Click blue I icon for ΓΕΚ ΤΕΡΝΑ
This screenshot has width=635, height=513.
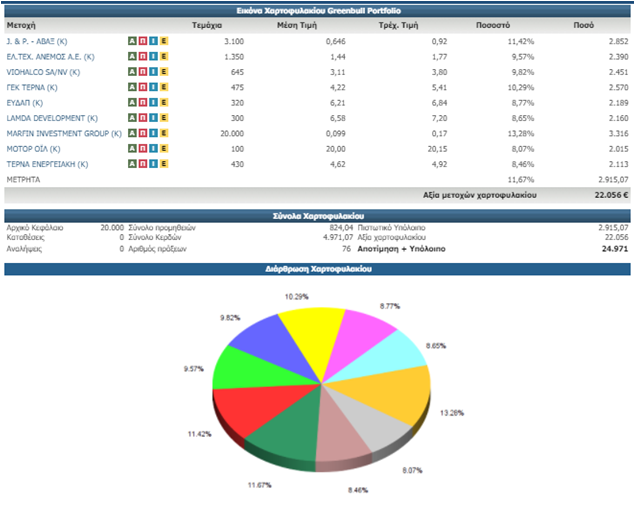pos(153,87)
